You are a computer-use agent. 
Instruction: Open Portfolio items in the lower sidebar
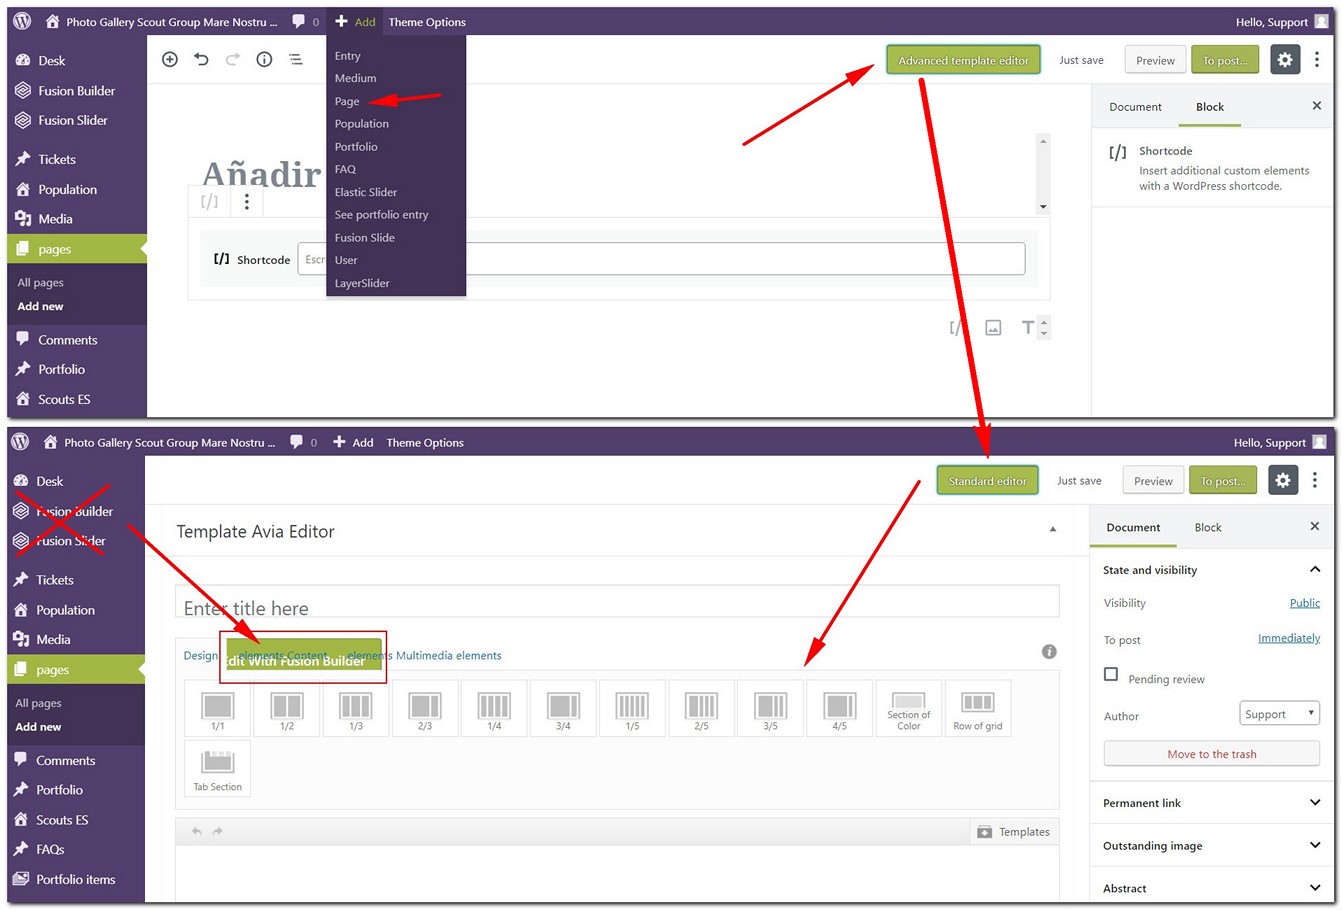pos(76,880)
